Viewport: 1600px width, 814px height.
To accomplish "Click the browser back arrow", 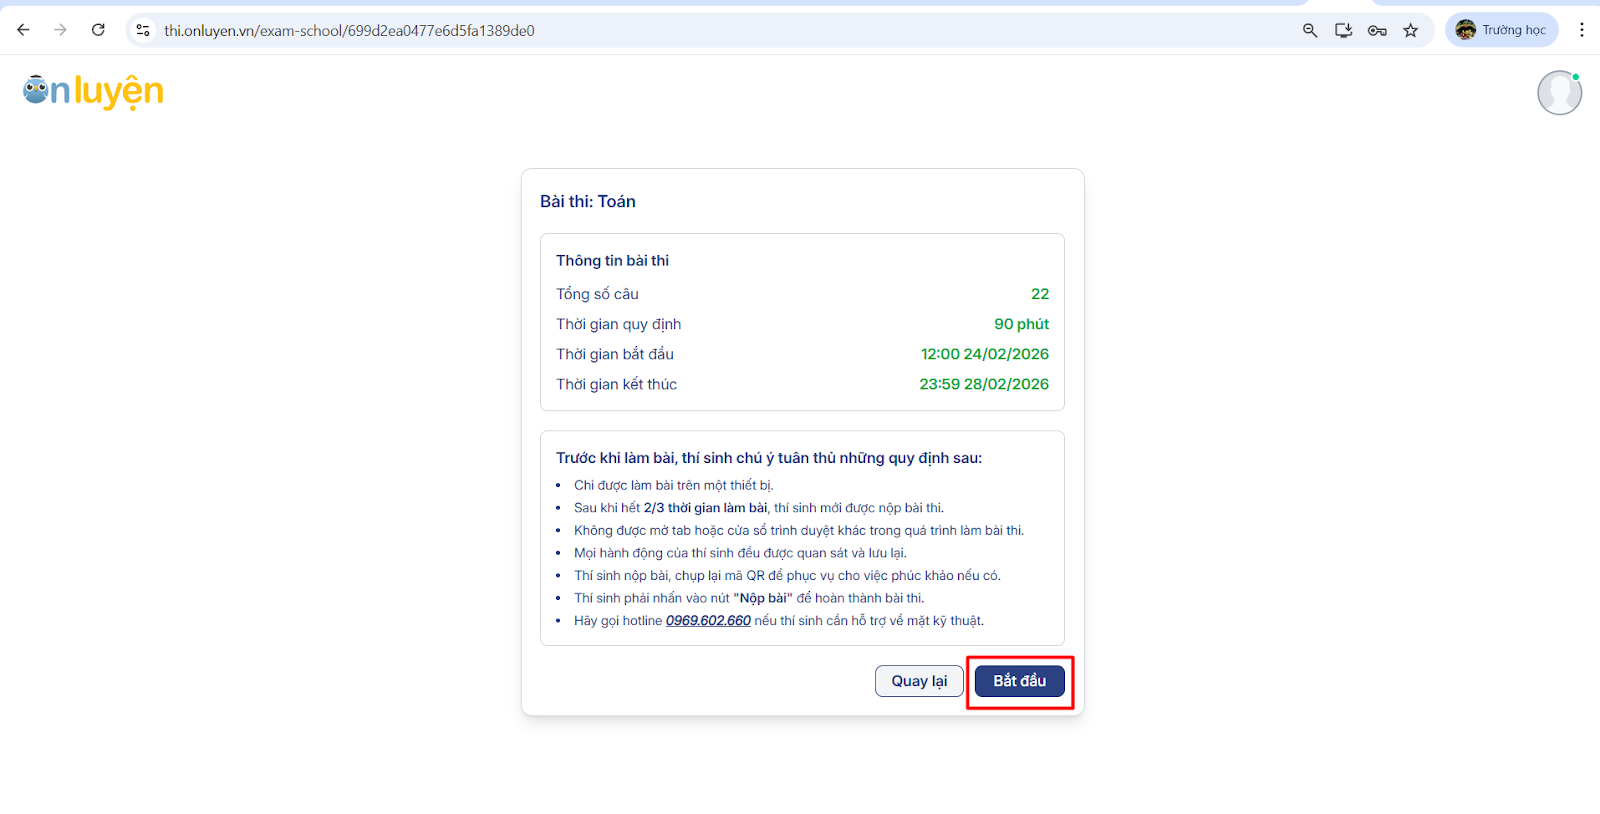I will [x=23, y=30].
